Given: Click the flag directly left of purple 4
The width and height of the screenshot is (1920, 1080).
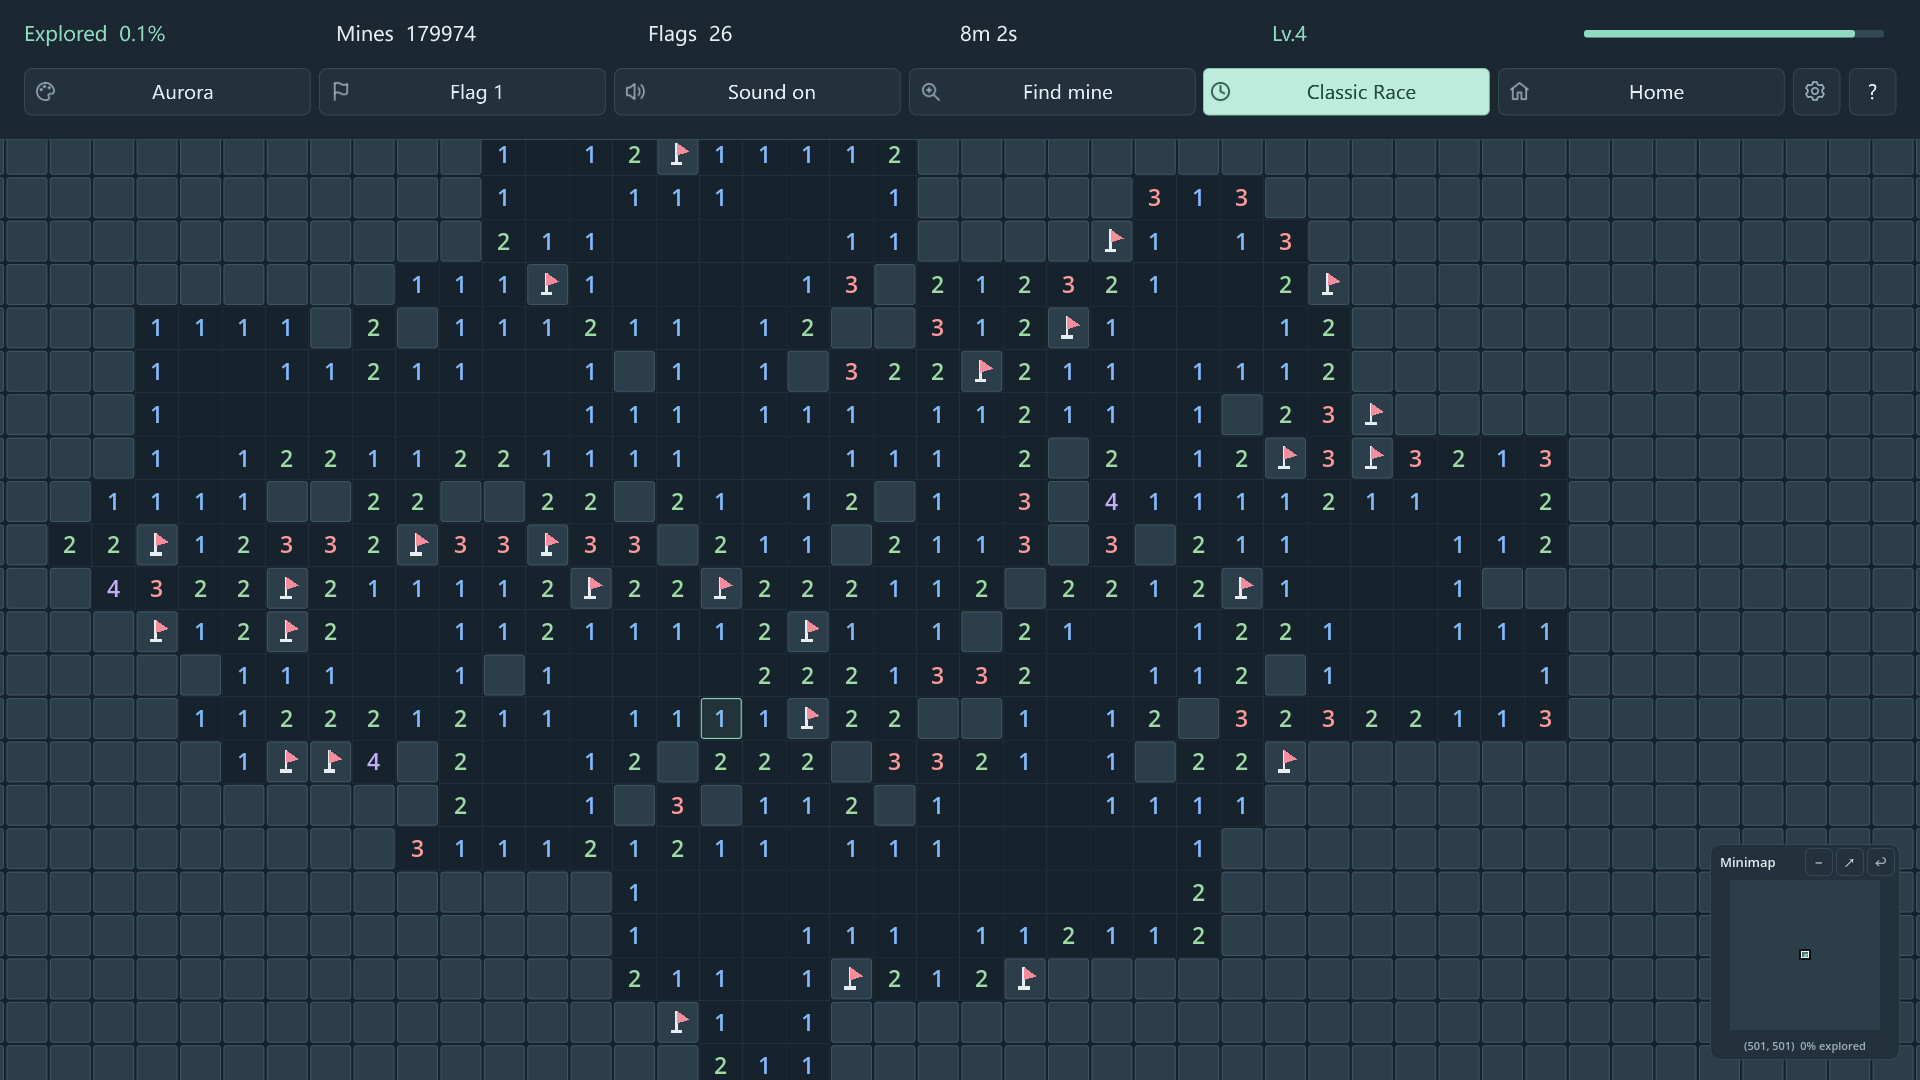Looking at the screenshot, I should pyautogui.click(x=330, y=762).
